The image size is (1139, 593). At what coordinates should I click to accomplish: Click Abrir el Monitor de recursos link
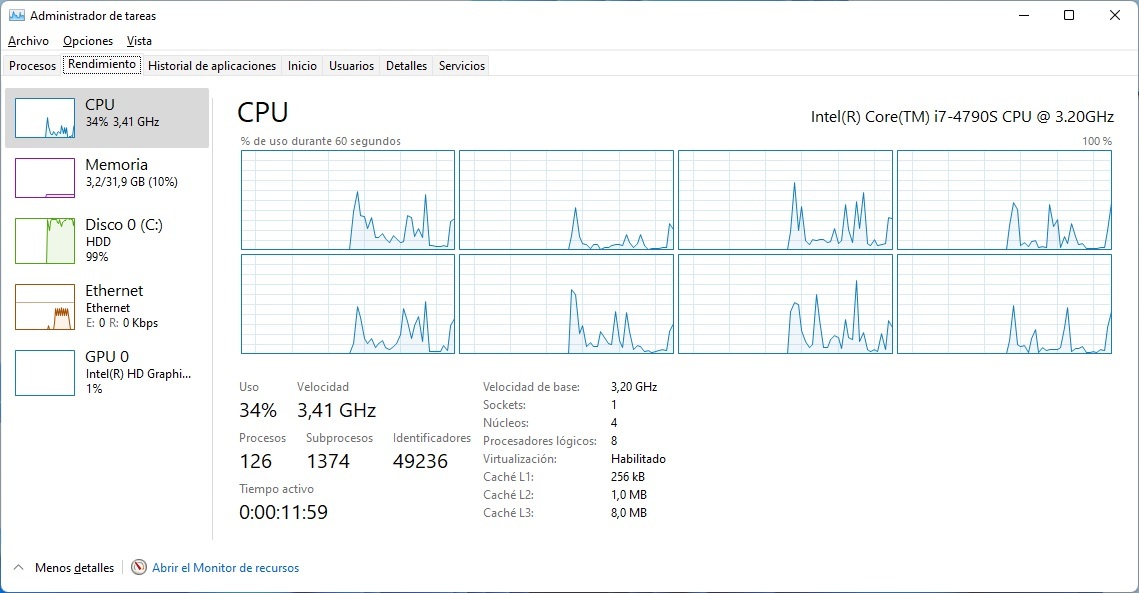tap(225, 568)
